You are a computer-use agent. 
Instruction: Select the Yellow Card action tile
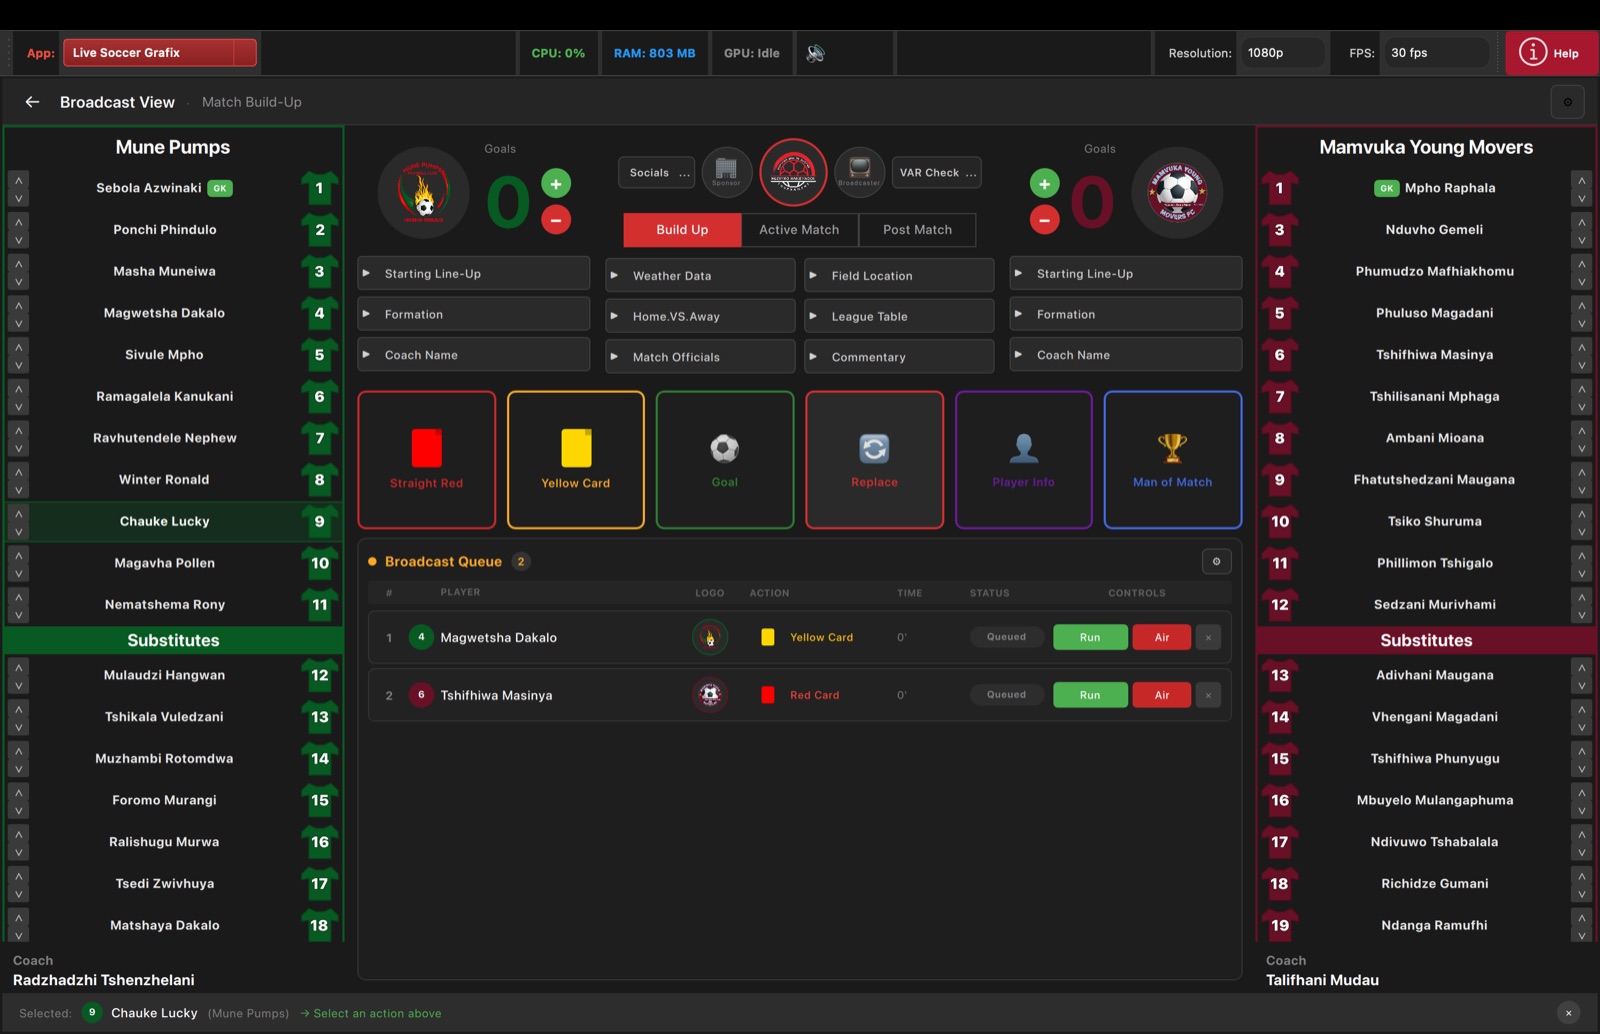click(x=576, y=460)
